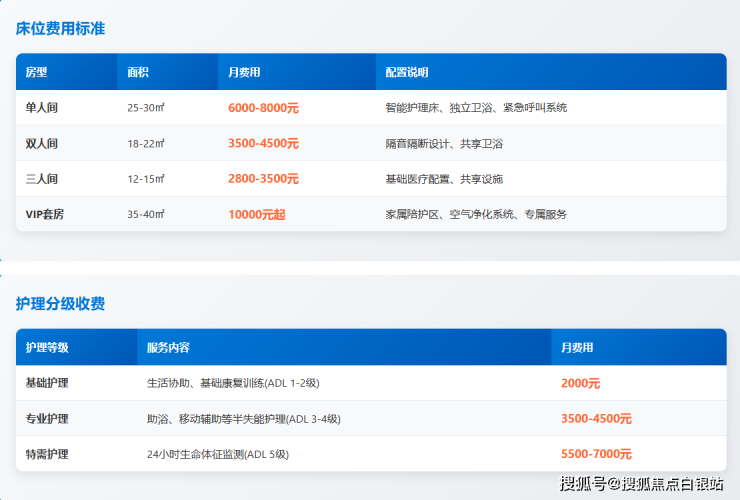Click the 2000元 nursing fee
The image size is (740, 500).
click(x=581, y=383)
